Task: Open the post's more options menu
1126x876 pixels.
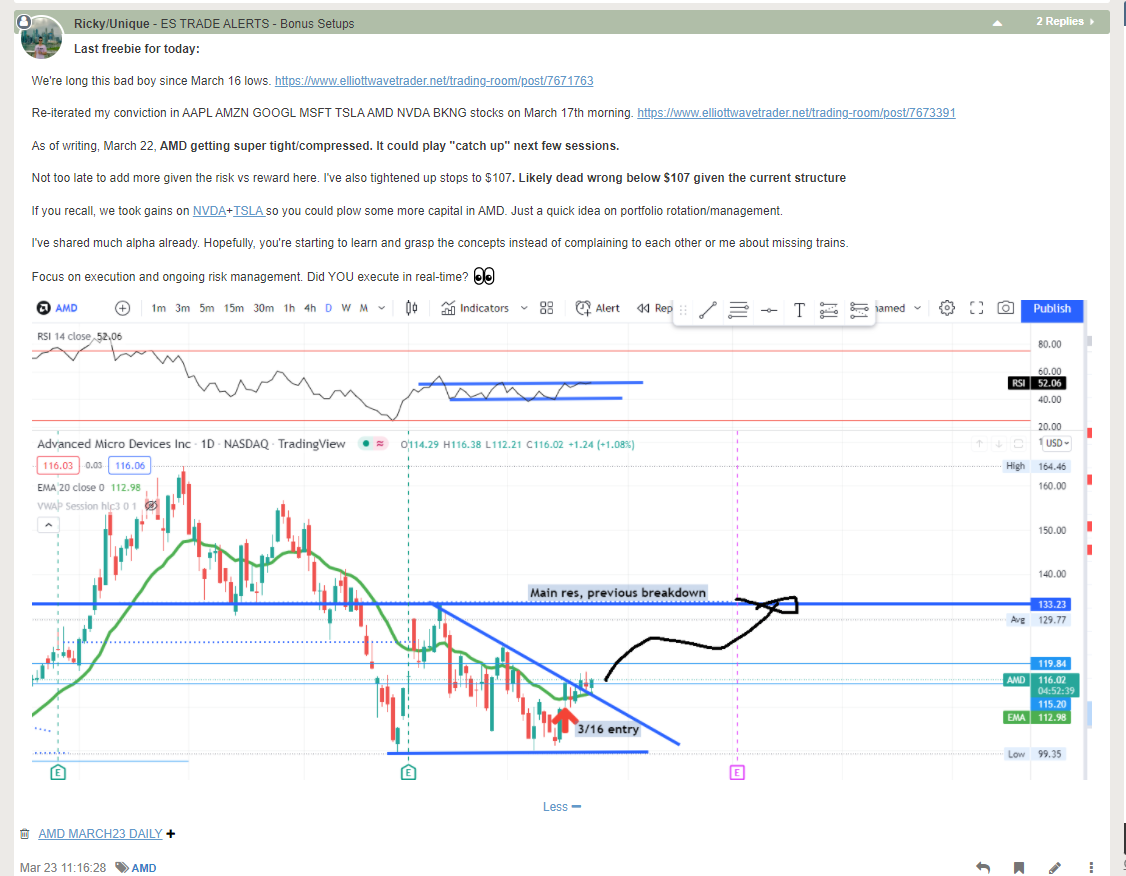Action: [x=1090, y=867]
